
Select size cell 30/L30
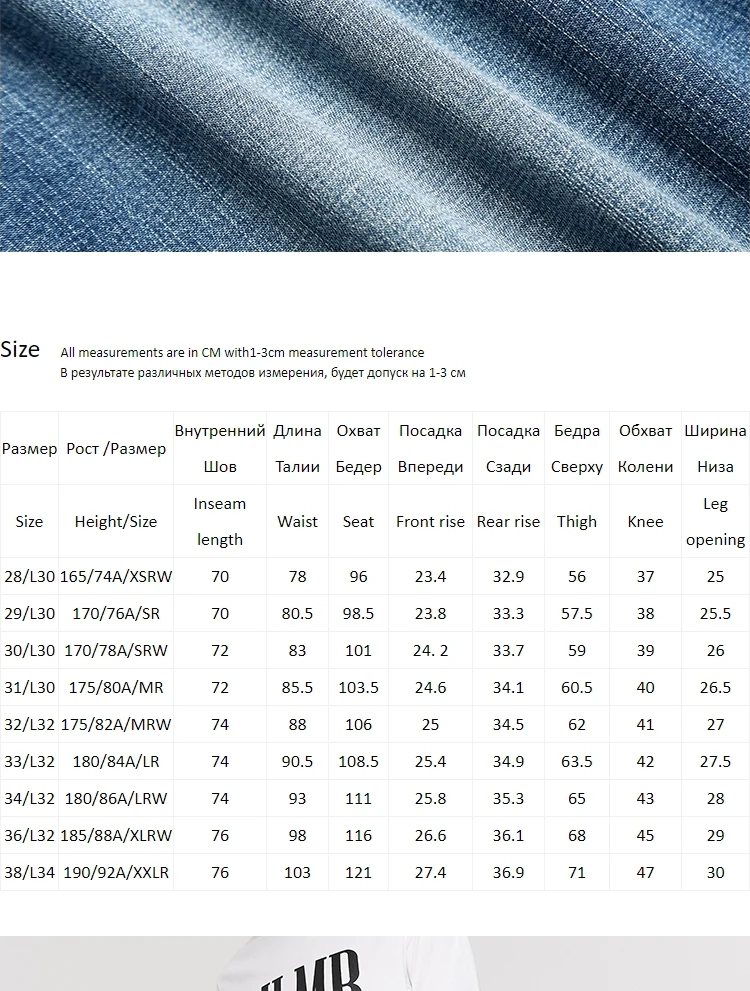[29, 650]
